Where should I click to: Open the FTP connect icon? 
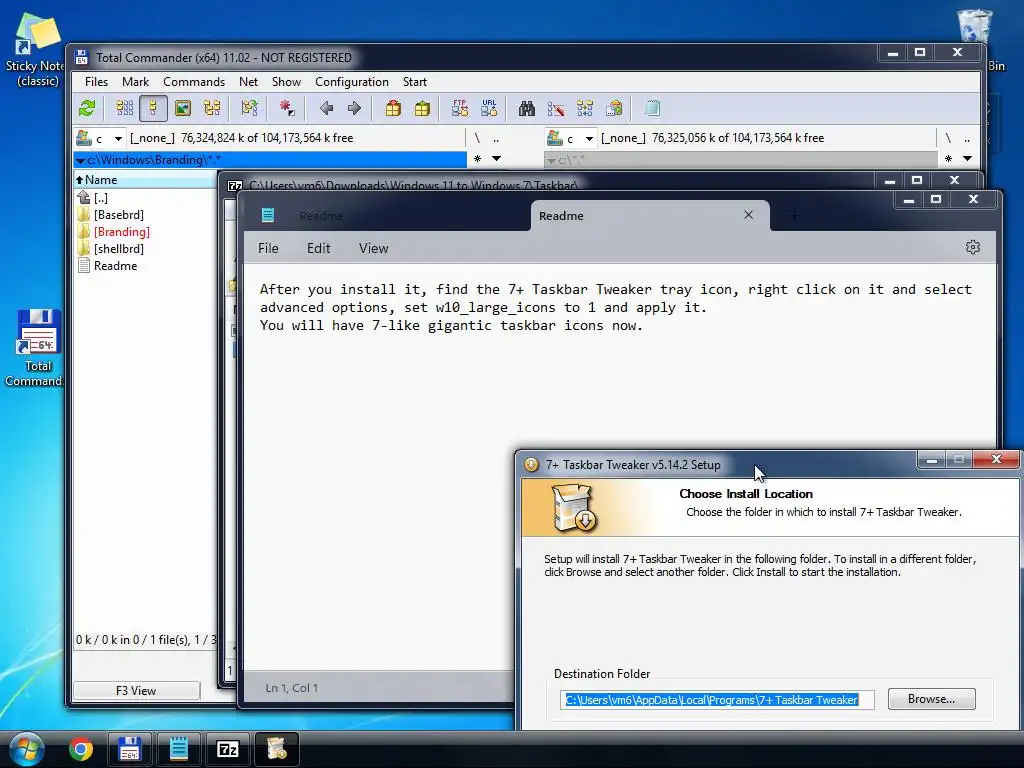[460, 108]
